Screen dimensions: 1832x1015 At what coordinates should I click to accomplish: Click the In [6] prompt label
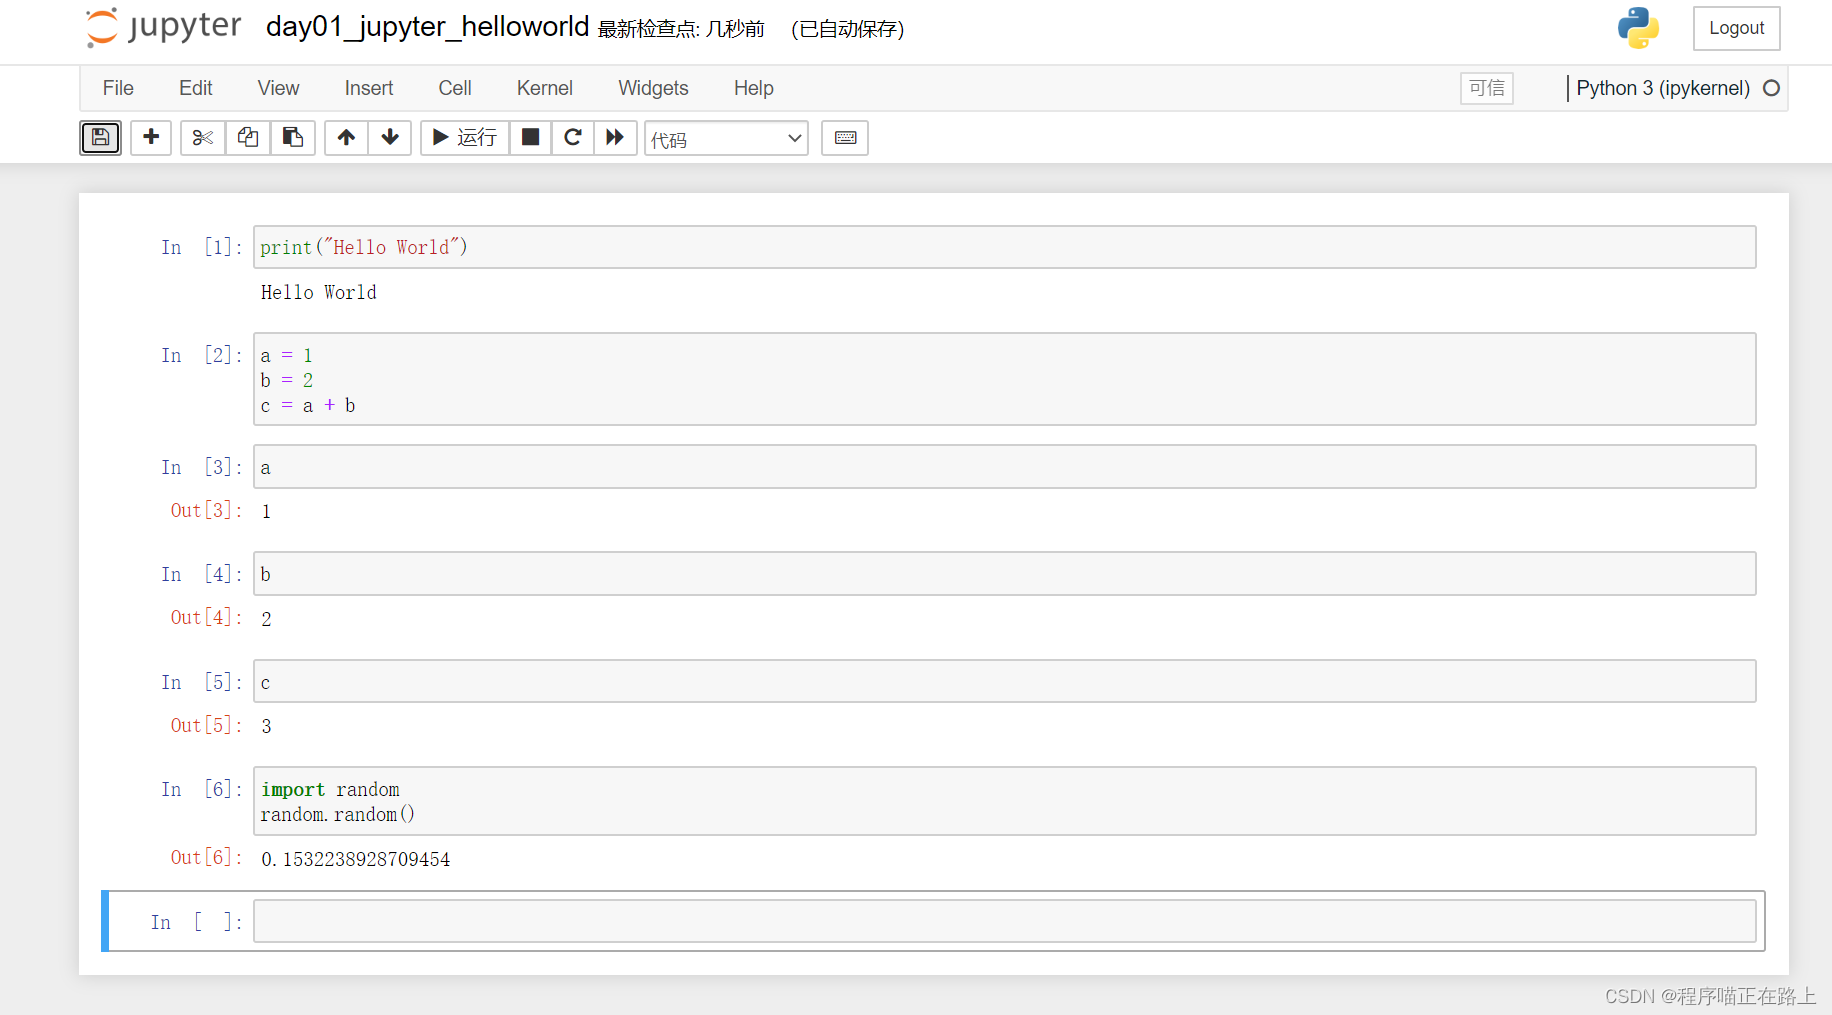pos(202,789)
